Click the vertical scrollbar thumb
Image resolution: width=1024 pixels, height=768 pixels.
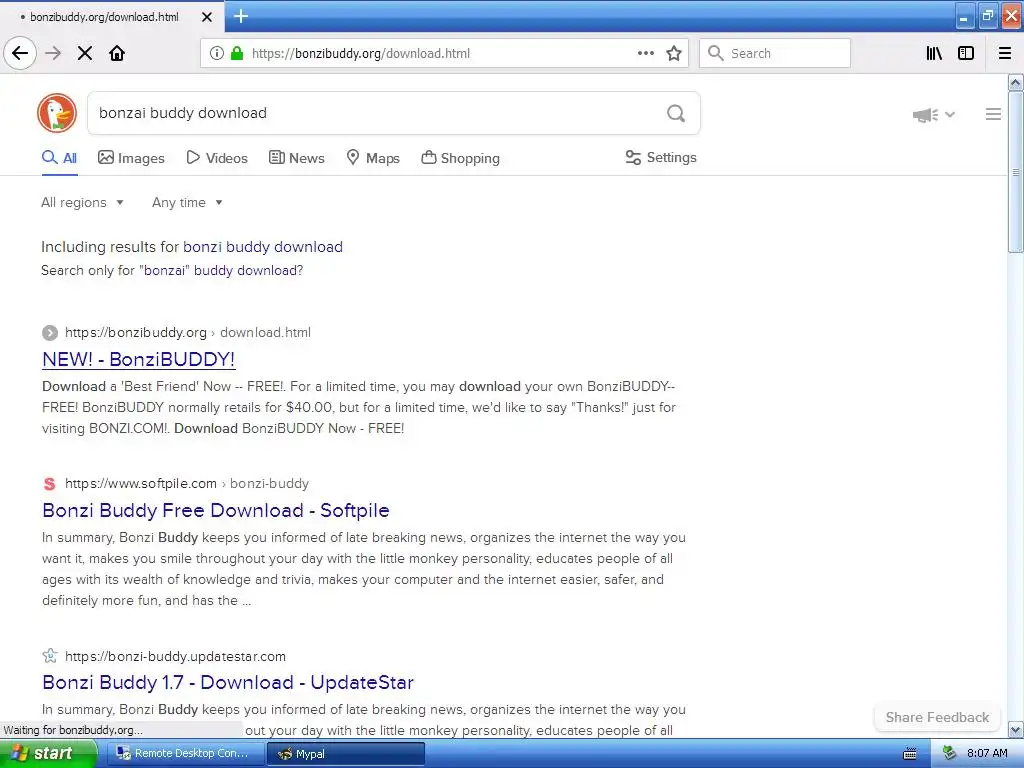pyautogui.click(x=1015, y=172)
